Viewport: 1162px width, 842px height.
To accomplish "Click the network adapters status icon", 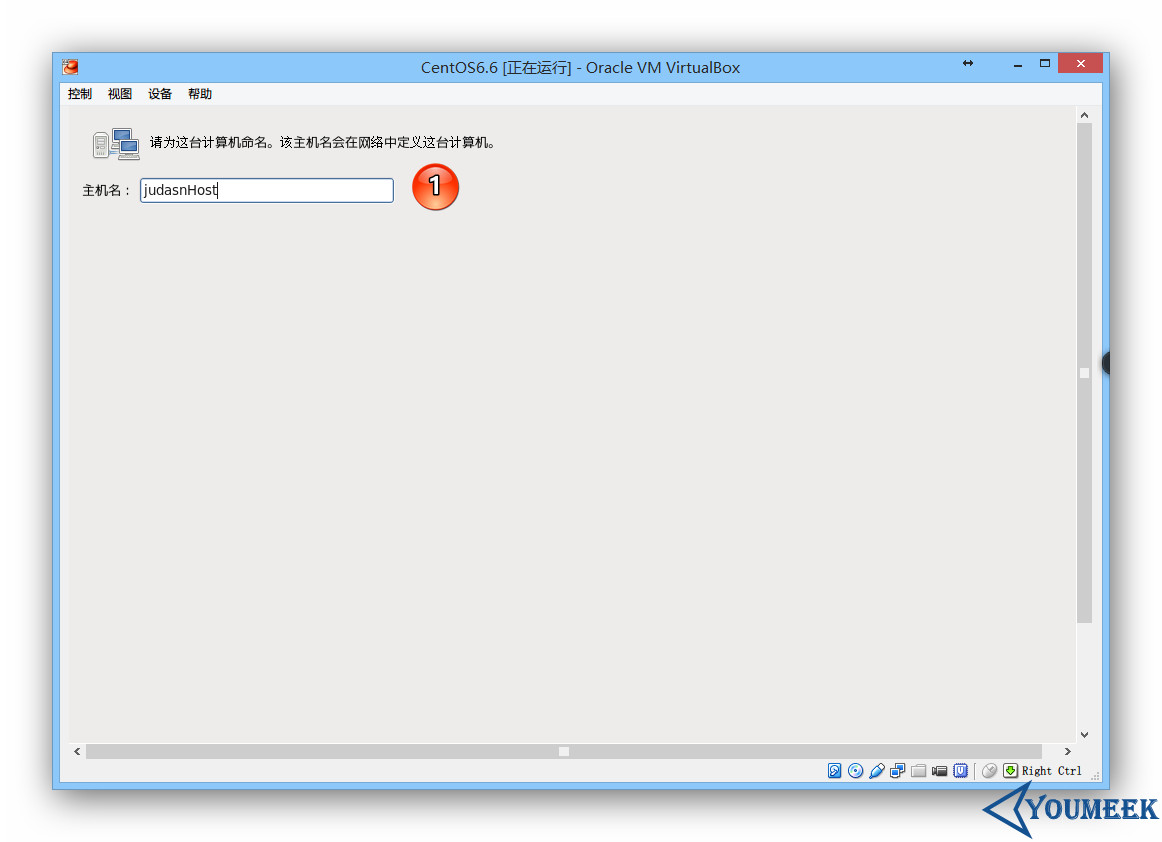I will (x=897, y=770).
